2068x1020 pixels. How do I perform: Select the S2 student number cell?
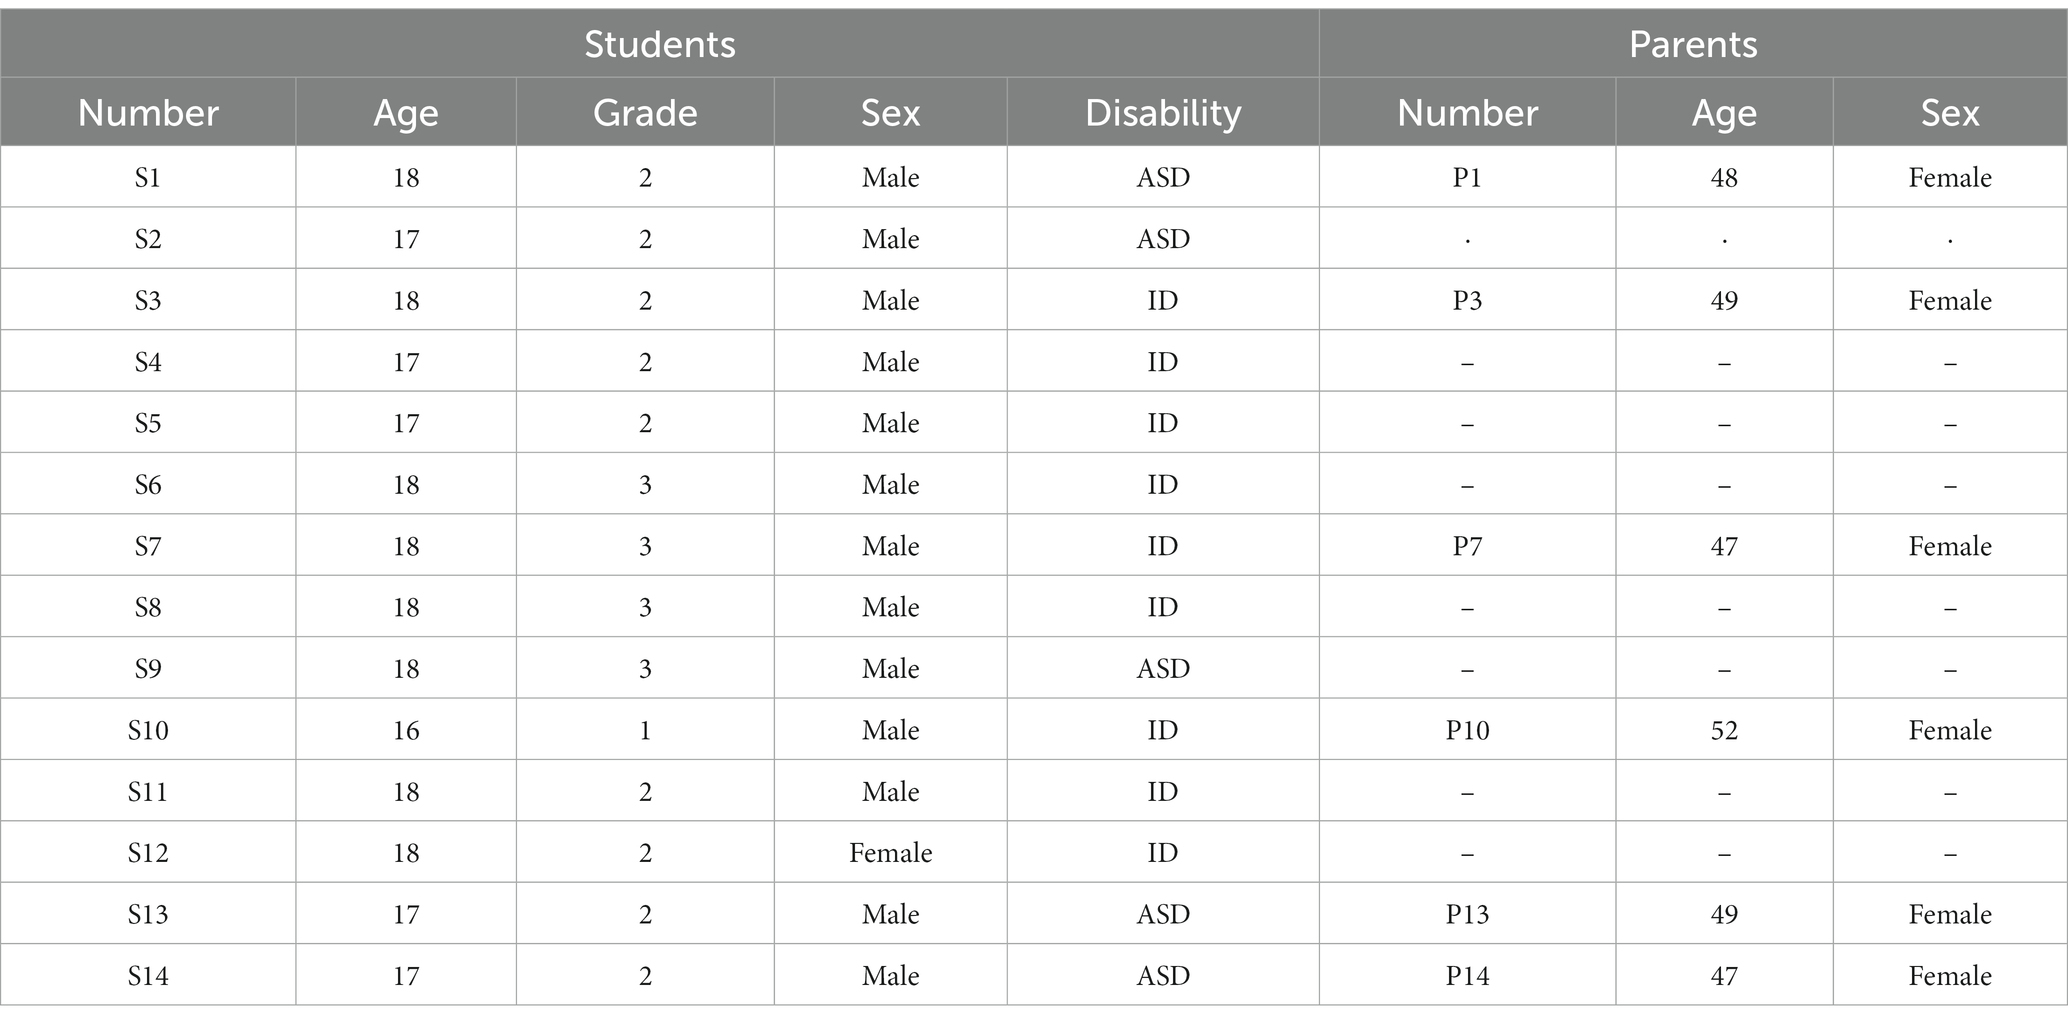point(148,239)
